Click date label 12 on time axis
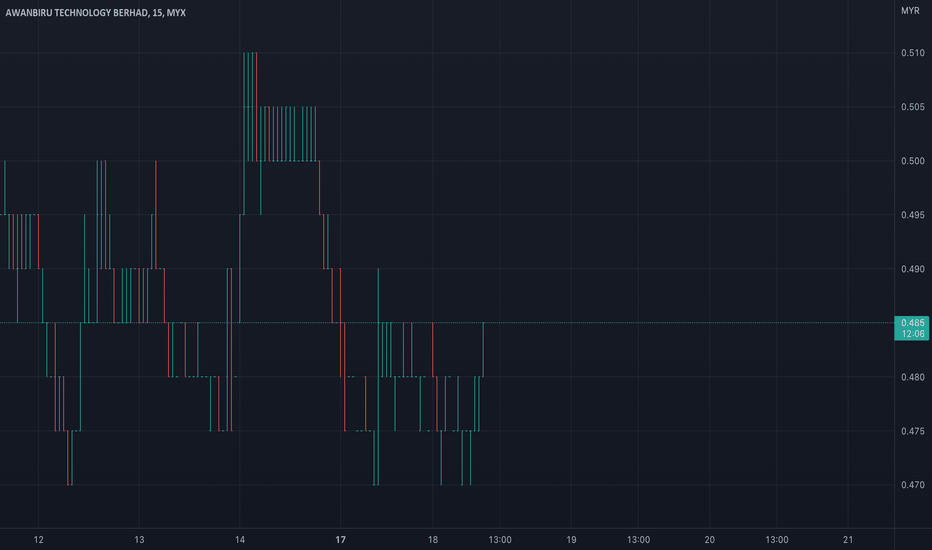This screenshot has width=932, height=550. [39, 540]
